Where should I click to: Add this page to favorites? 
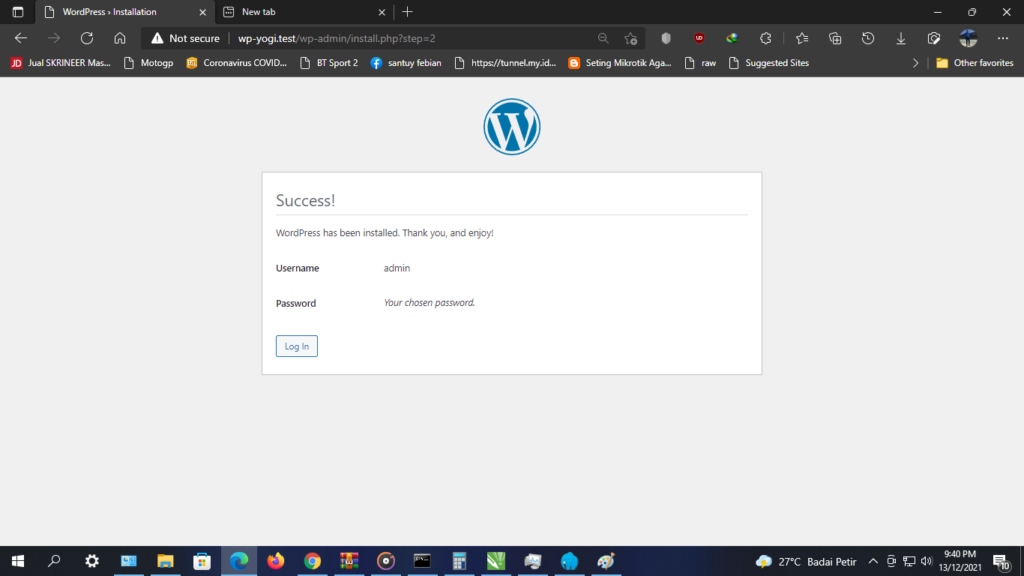pyautogui.click(x=631, y=38)
